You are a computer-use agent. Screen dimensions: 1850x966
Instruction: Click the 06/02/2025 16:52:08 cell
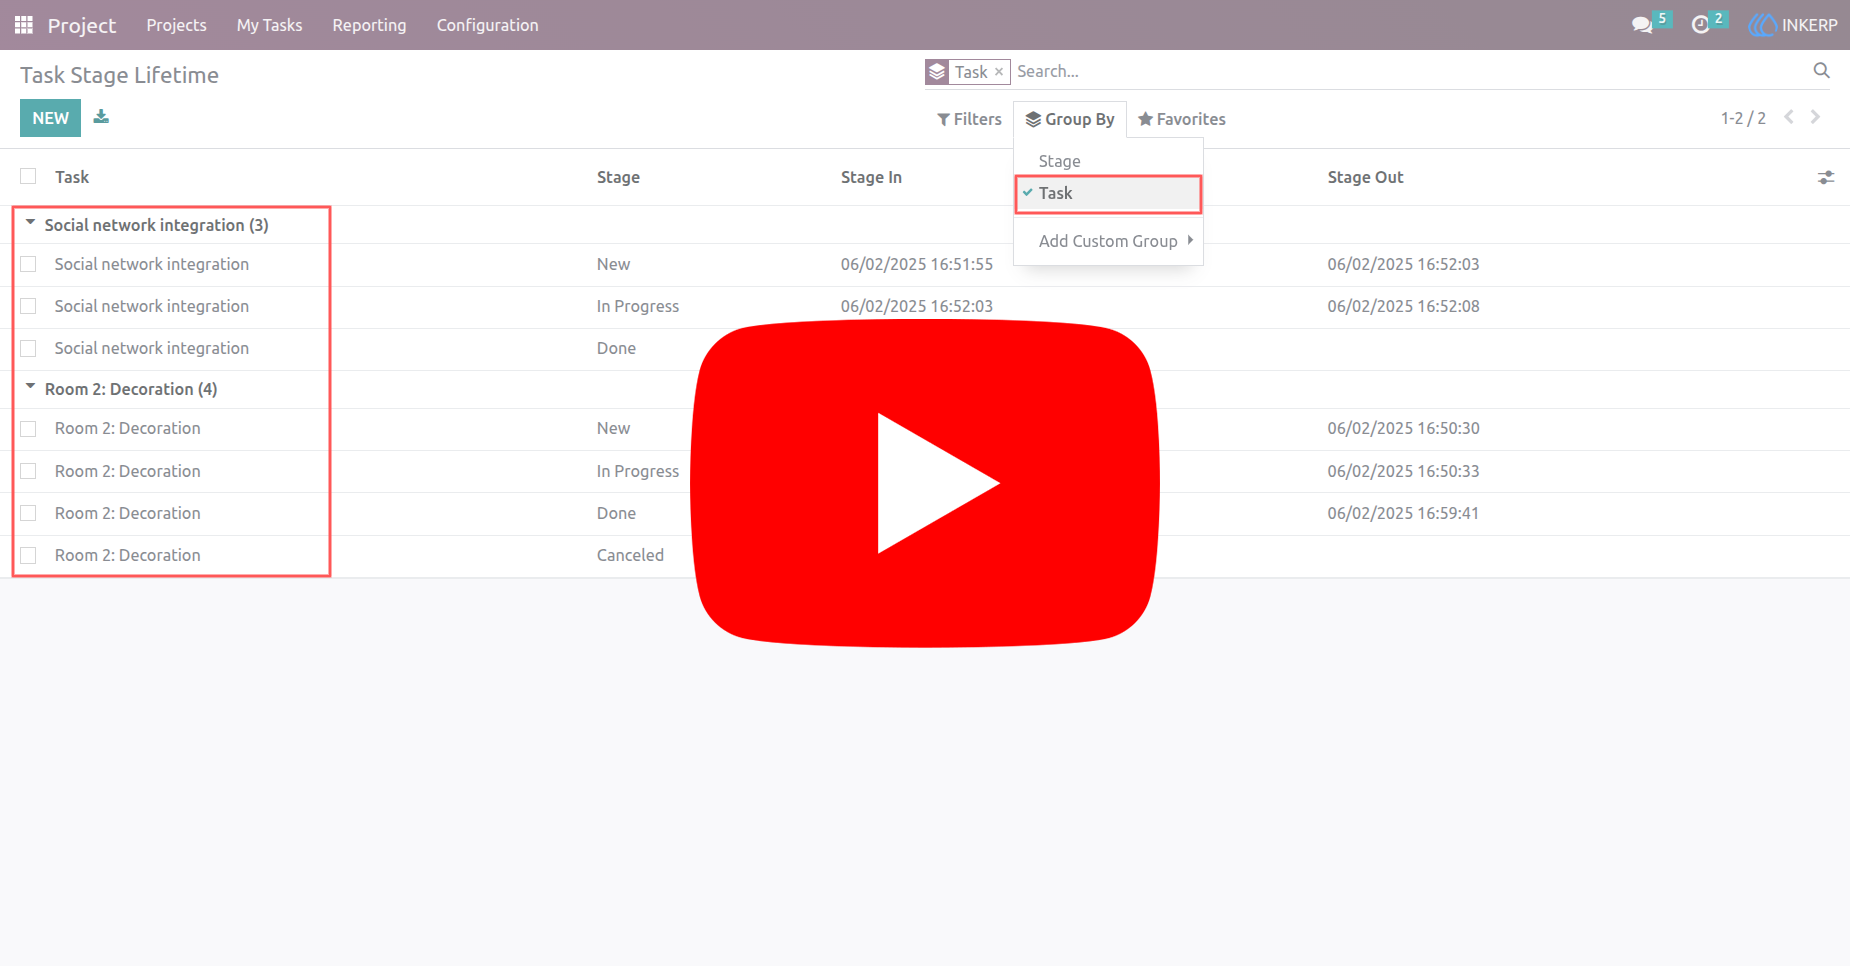(1403, 306)
